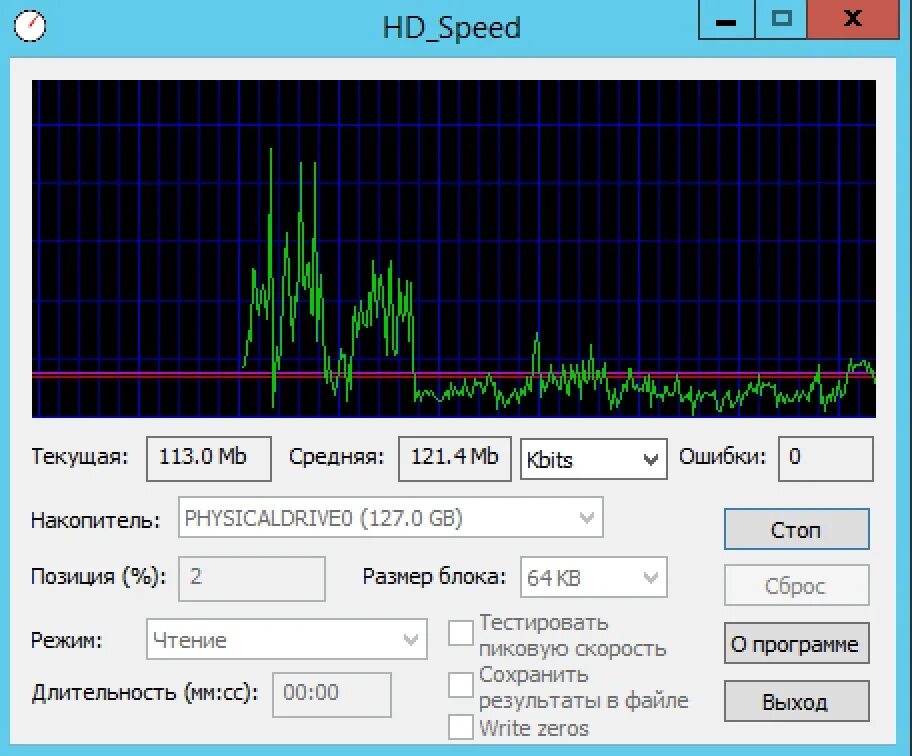Click the Размер блока label
The image size is (912, 756).
tap(434, 577)
